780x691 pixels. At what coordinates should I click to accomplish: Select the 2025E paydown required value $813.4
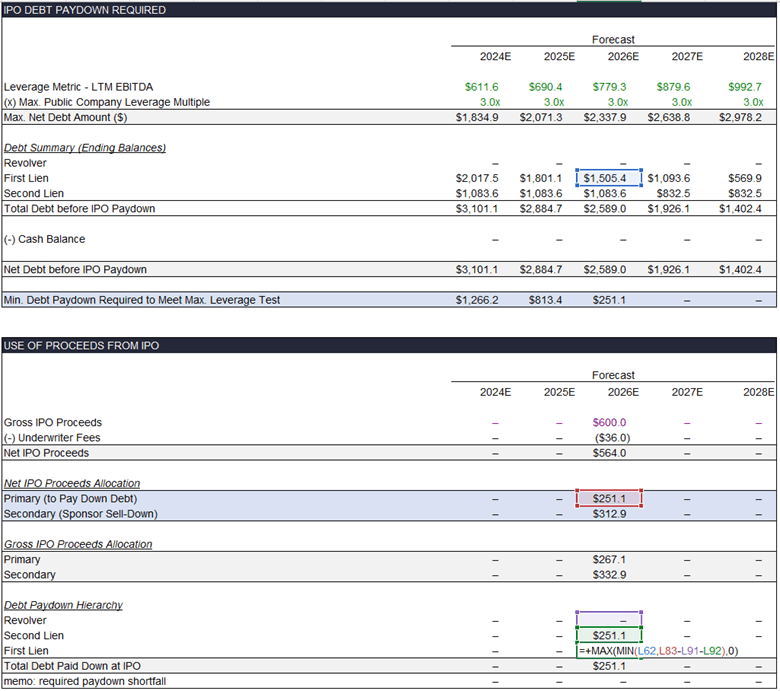tap(545, 300)
